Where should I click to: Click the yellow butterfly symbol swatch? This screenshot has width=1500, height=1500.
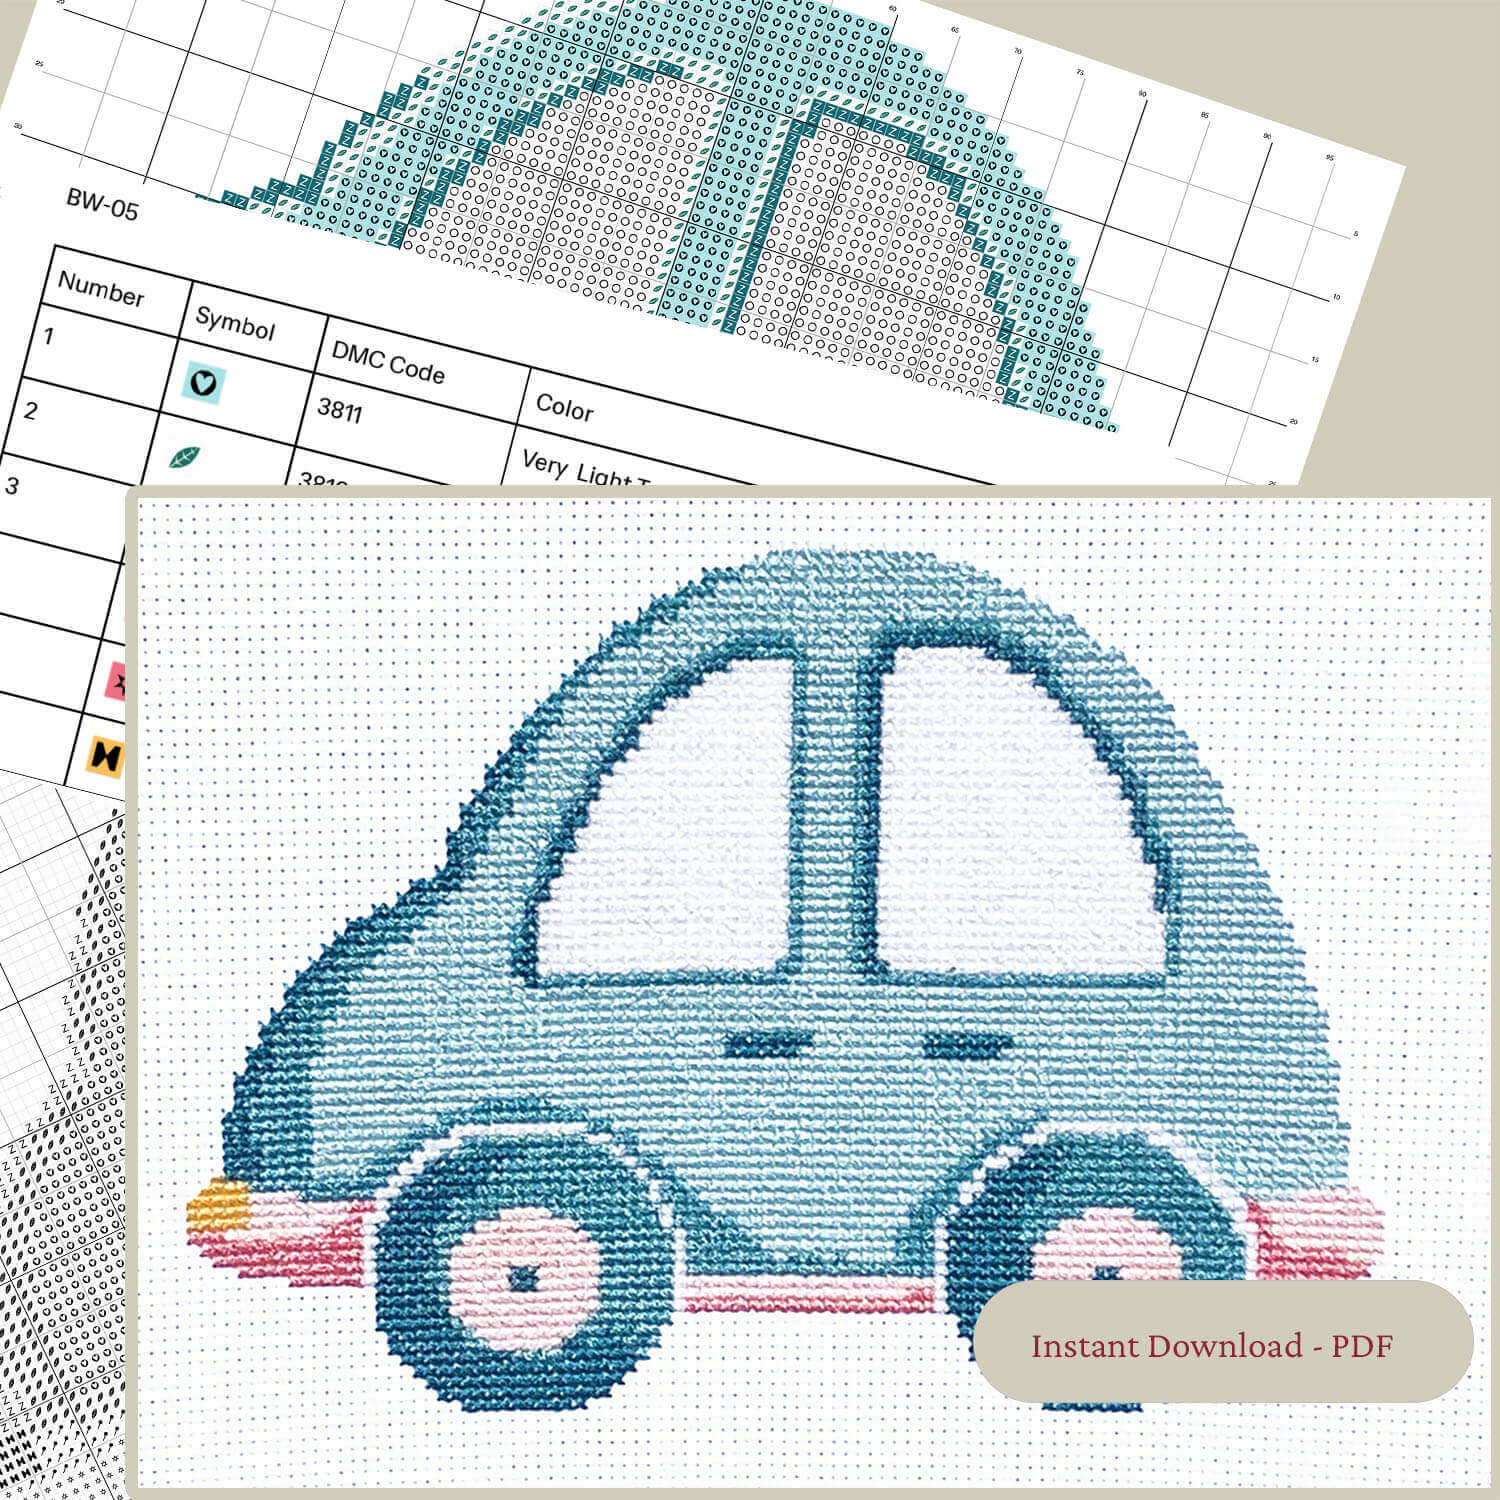103,756
